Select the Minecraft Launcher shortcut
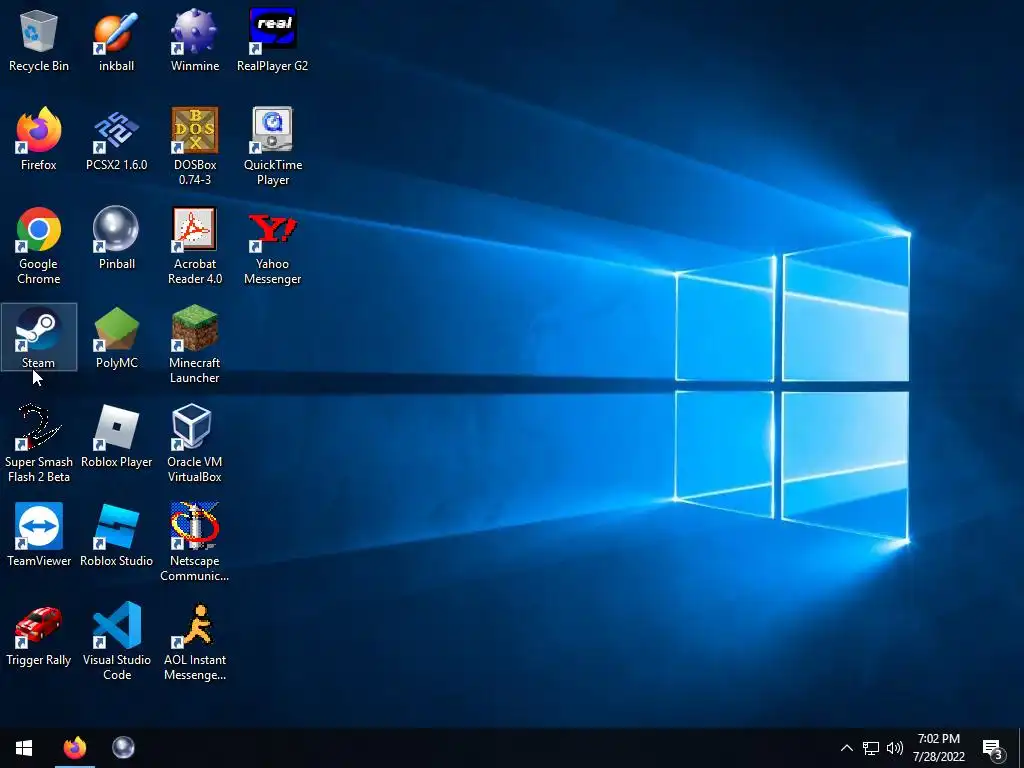The width and height of the screenshot is (1024, 768). pyautogui.click(x=195, y=345)
